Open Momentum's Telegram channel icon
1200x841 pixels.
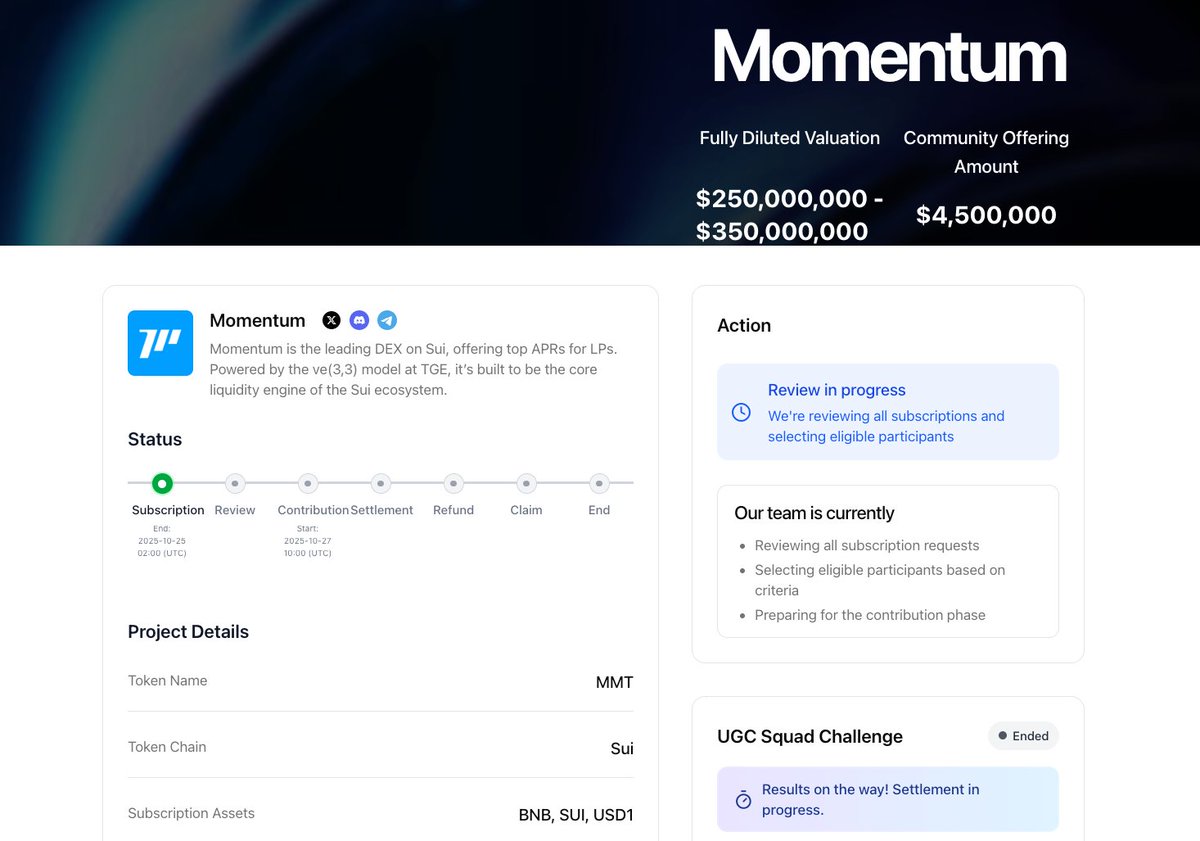[x=387, y=320]
